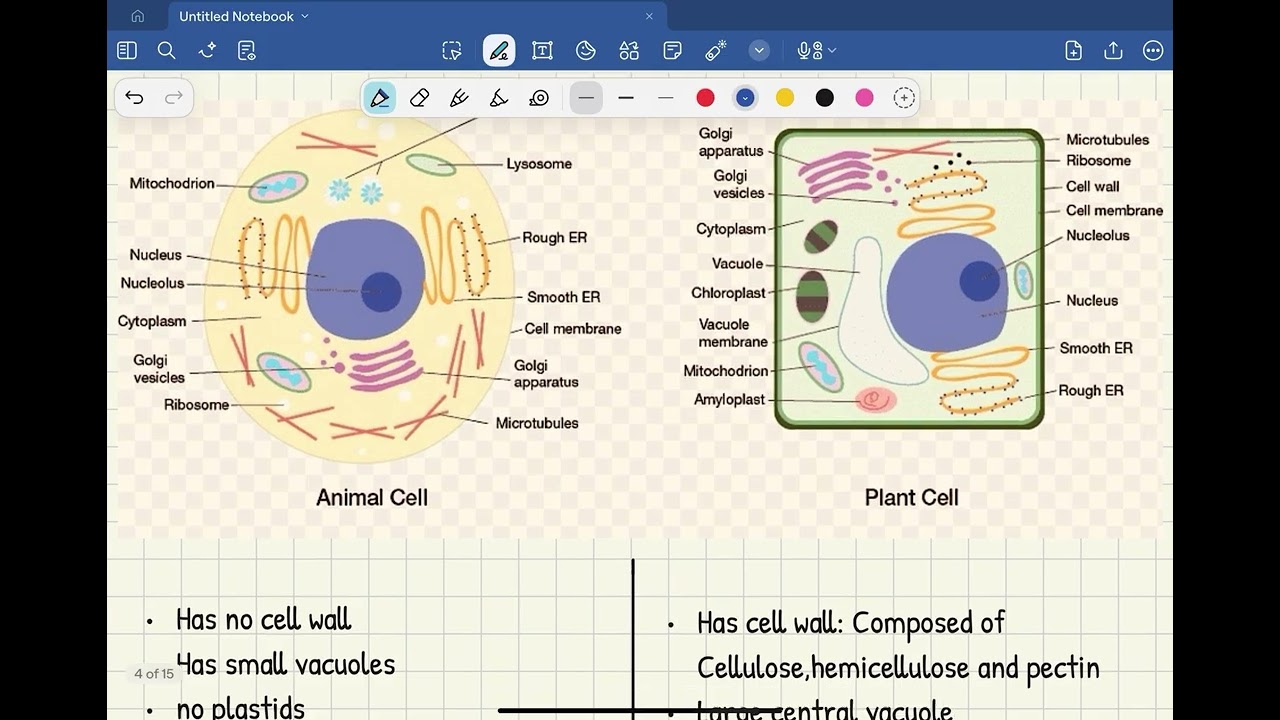Click the 'Has no cell wall' note
The image size is (1280, 720).
[x=263, y=620]
